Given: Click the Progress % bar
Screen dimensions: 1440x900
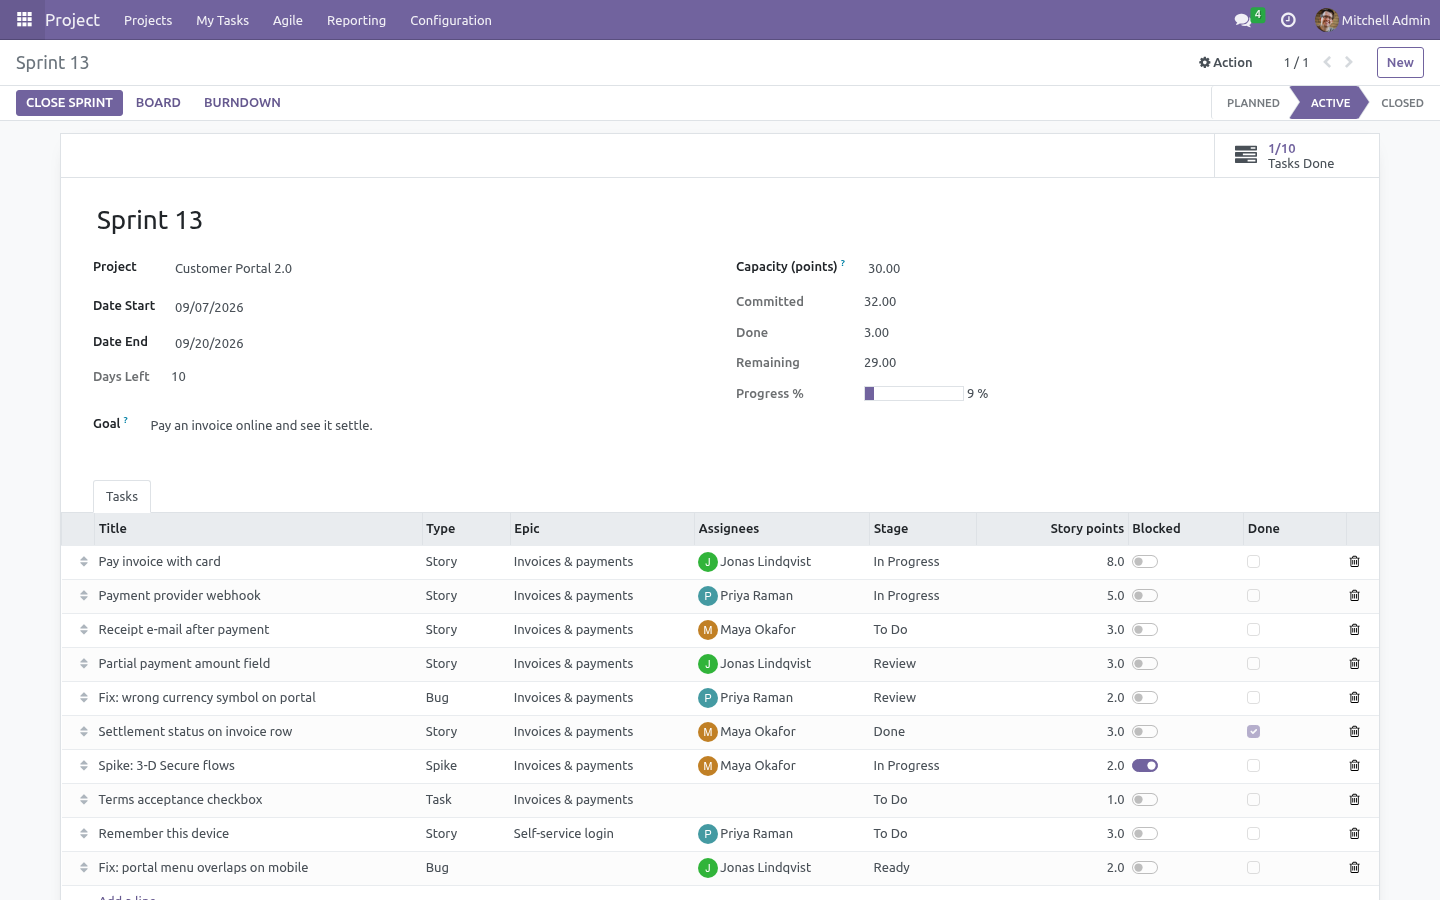Looking at the screenshot, I should 914,394.
